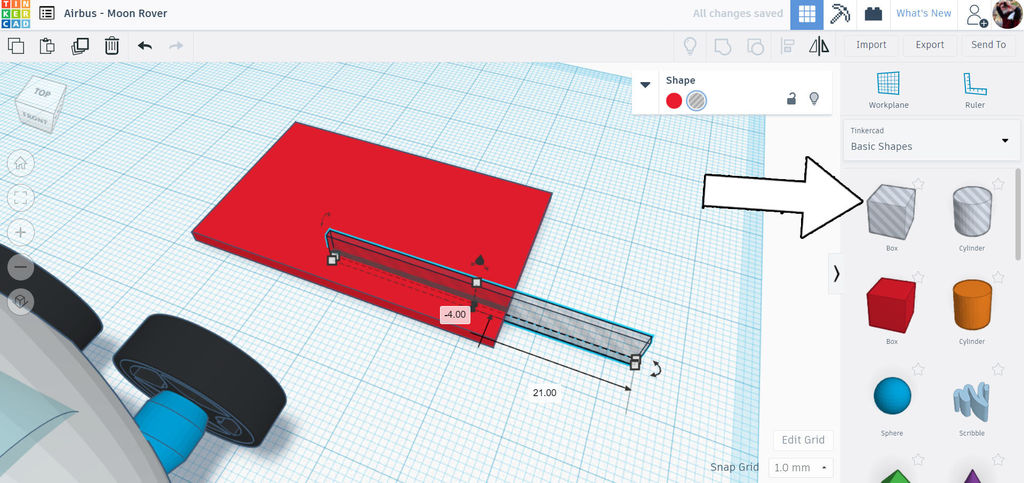The width and height of the screenshot is (1024, 483).
Task: Click the Tinkercad logo
Action: pyautogui.click(x=15, y=14)
